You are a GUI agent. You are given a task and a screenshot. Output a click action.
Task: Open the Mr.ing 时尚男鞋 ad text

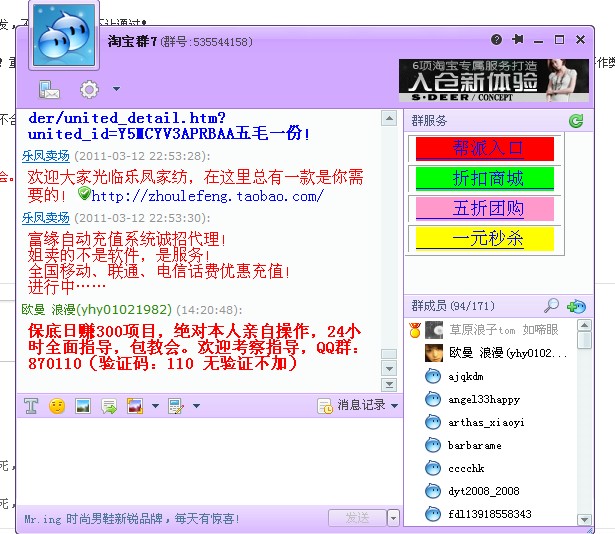(x=132, y=519)
